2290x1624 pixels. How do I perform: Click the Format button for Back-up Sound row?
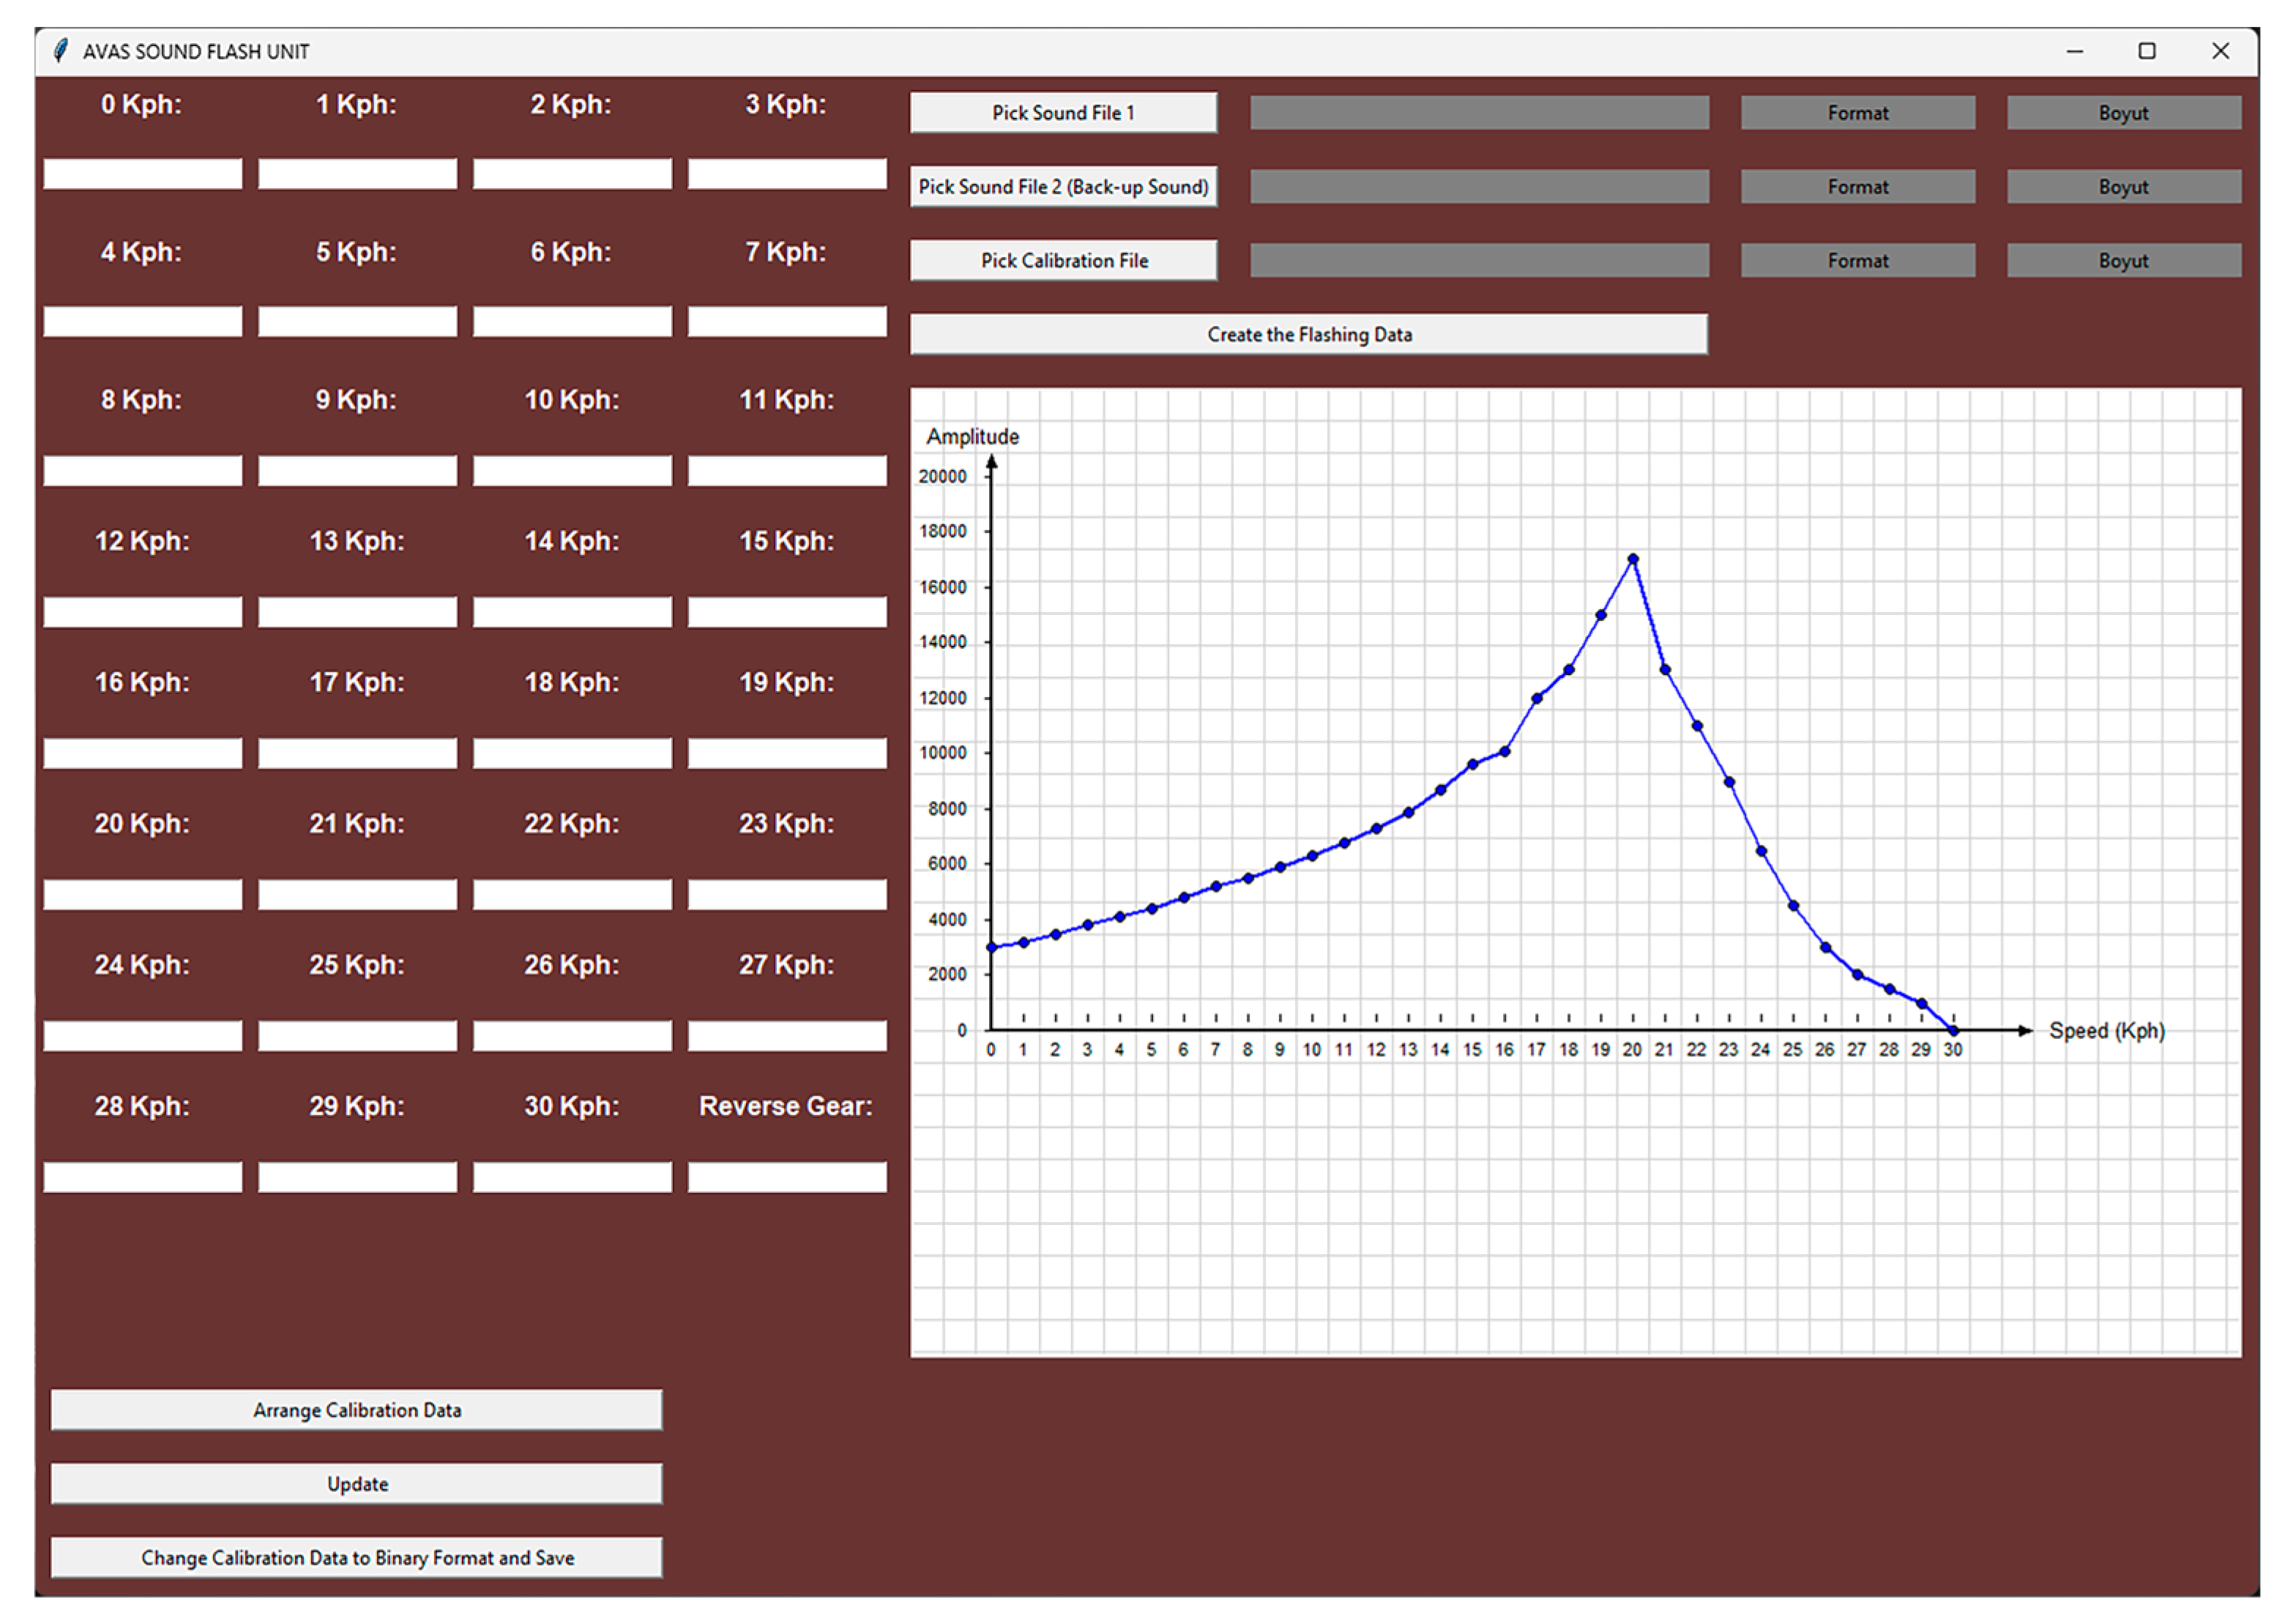1858,187
